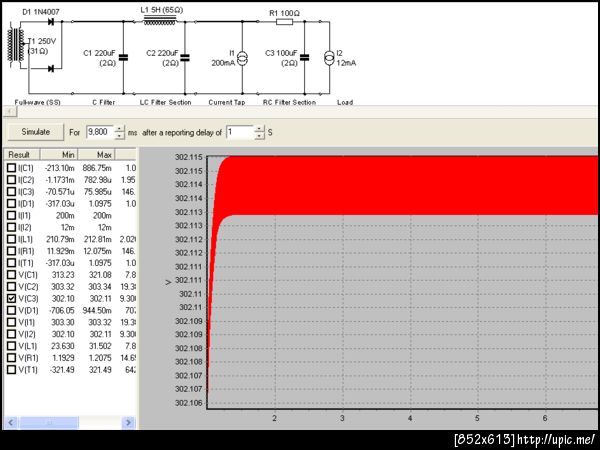Enable the V(I1) result checkbox
Screen dimensions: 600x450
[11, 322]
